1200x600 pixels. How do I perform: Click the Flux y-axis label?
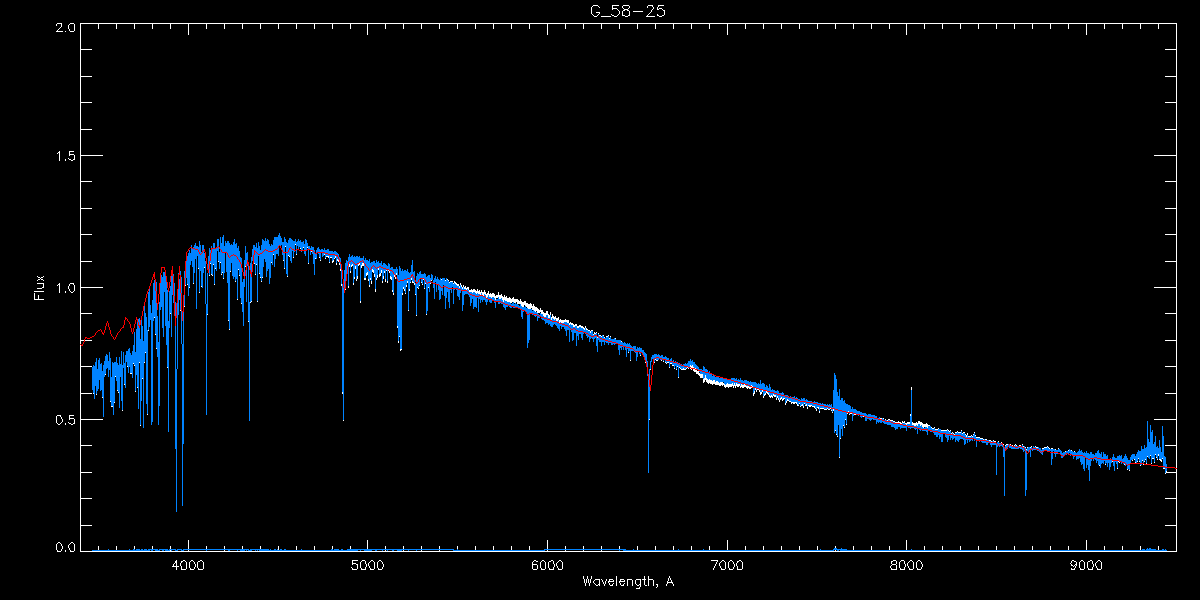pos(40,288)
